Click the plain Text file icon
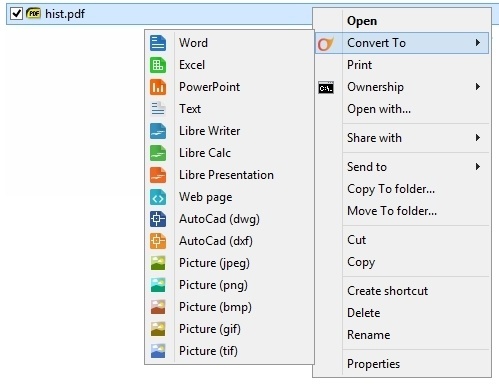499x384 pixels. [x=158, y=109]
